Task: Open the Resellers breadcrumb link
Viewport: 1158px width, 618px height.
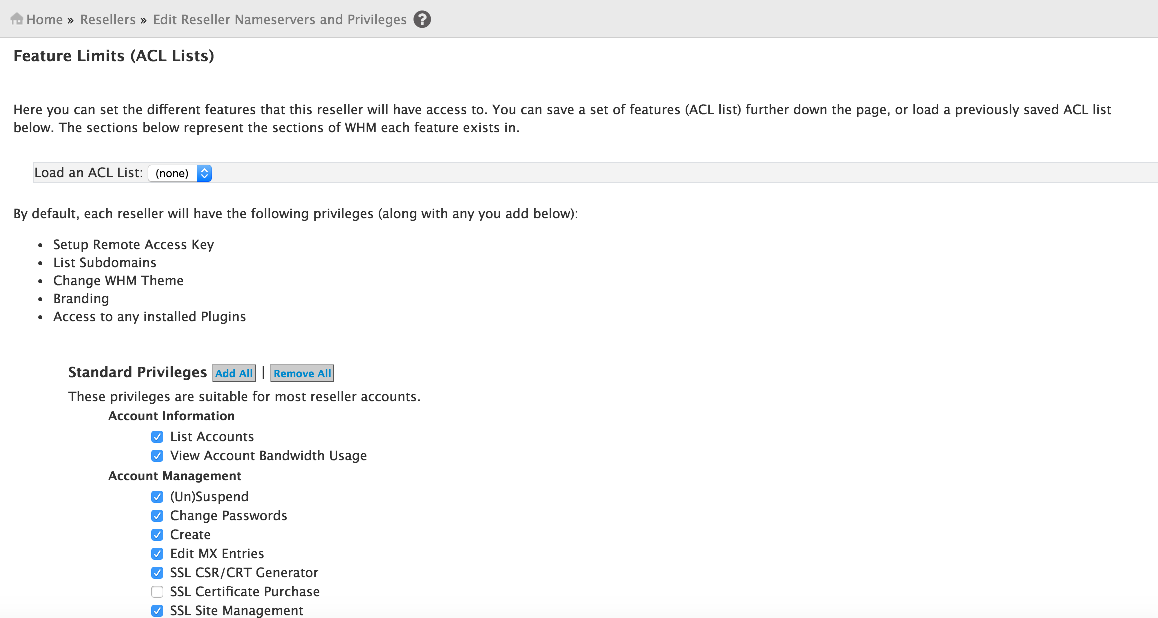Action: point(108,19)
